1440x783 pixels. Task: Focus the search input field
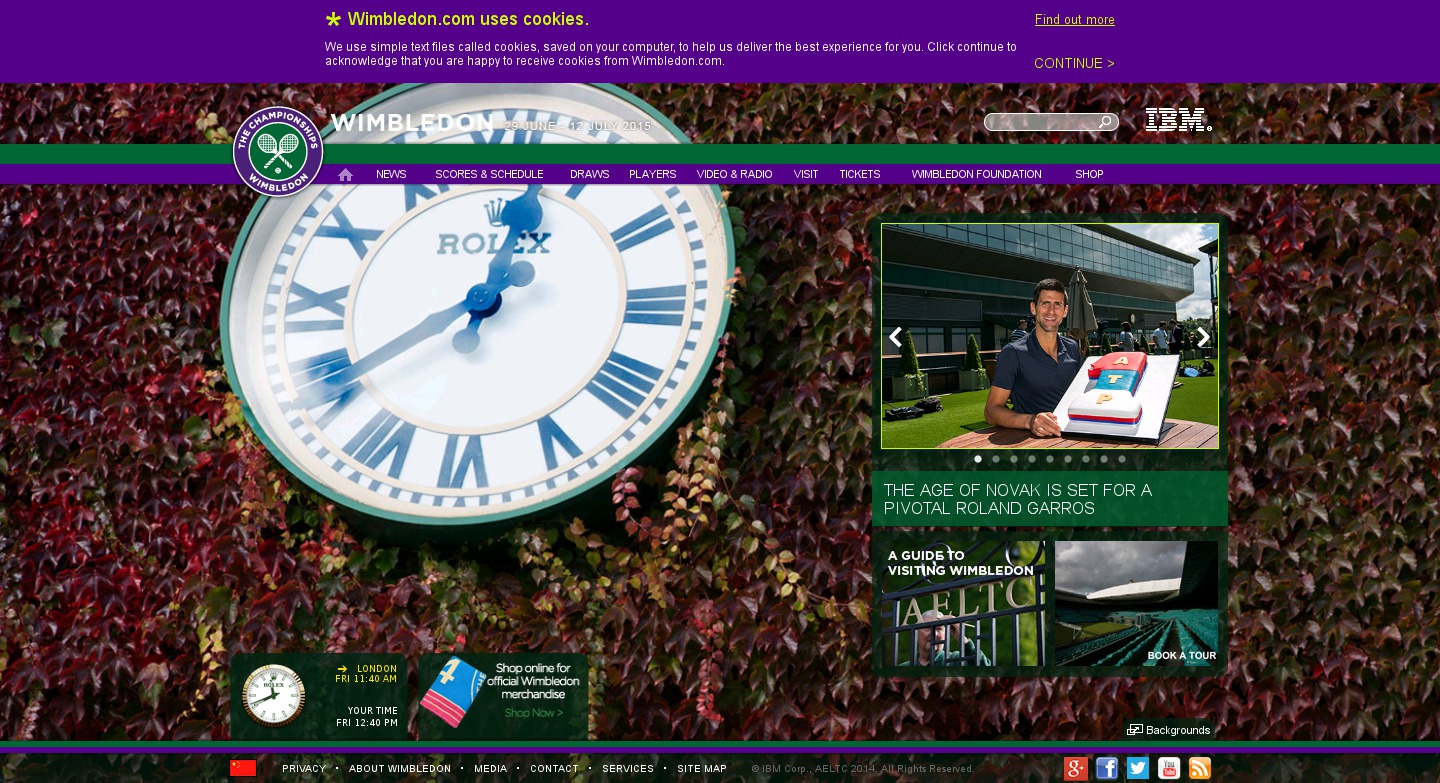(1041, 122)
